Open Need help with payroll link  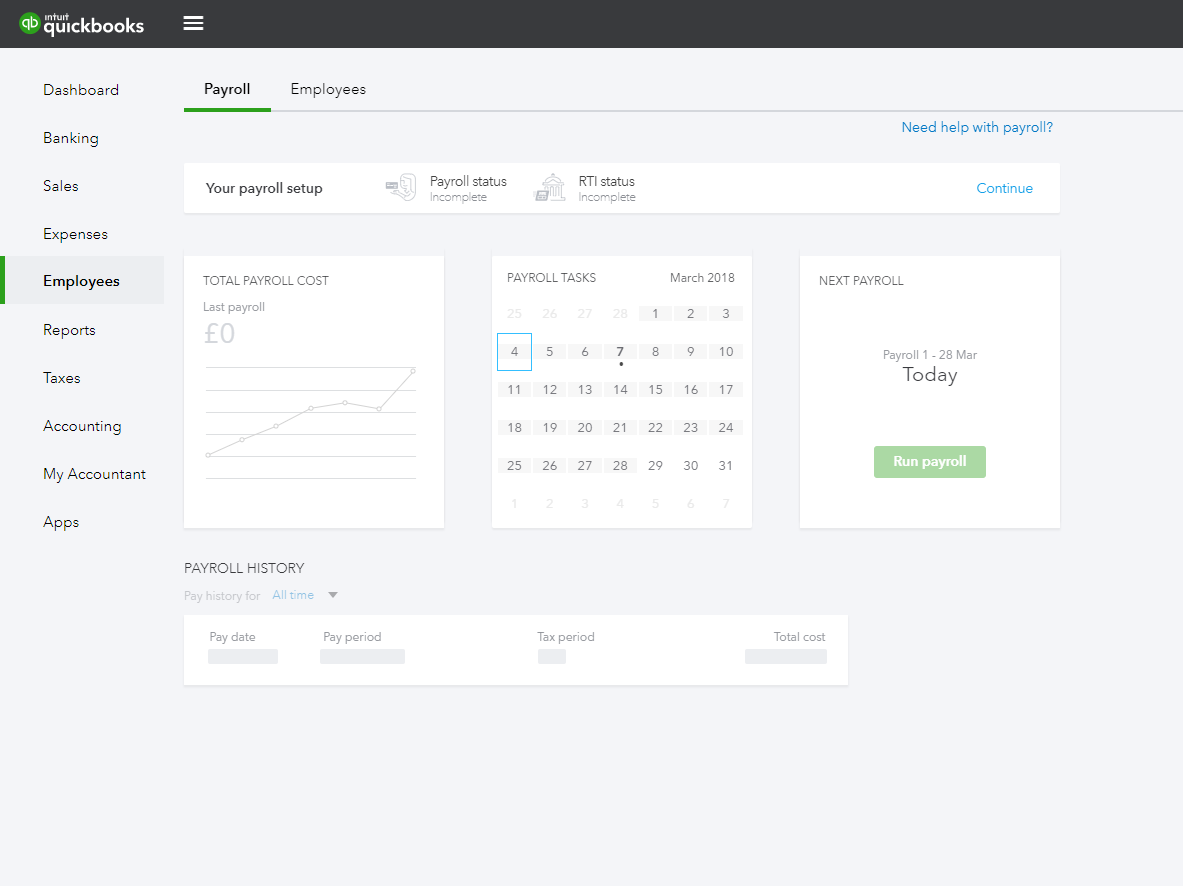click(x=976, y=127)
